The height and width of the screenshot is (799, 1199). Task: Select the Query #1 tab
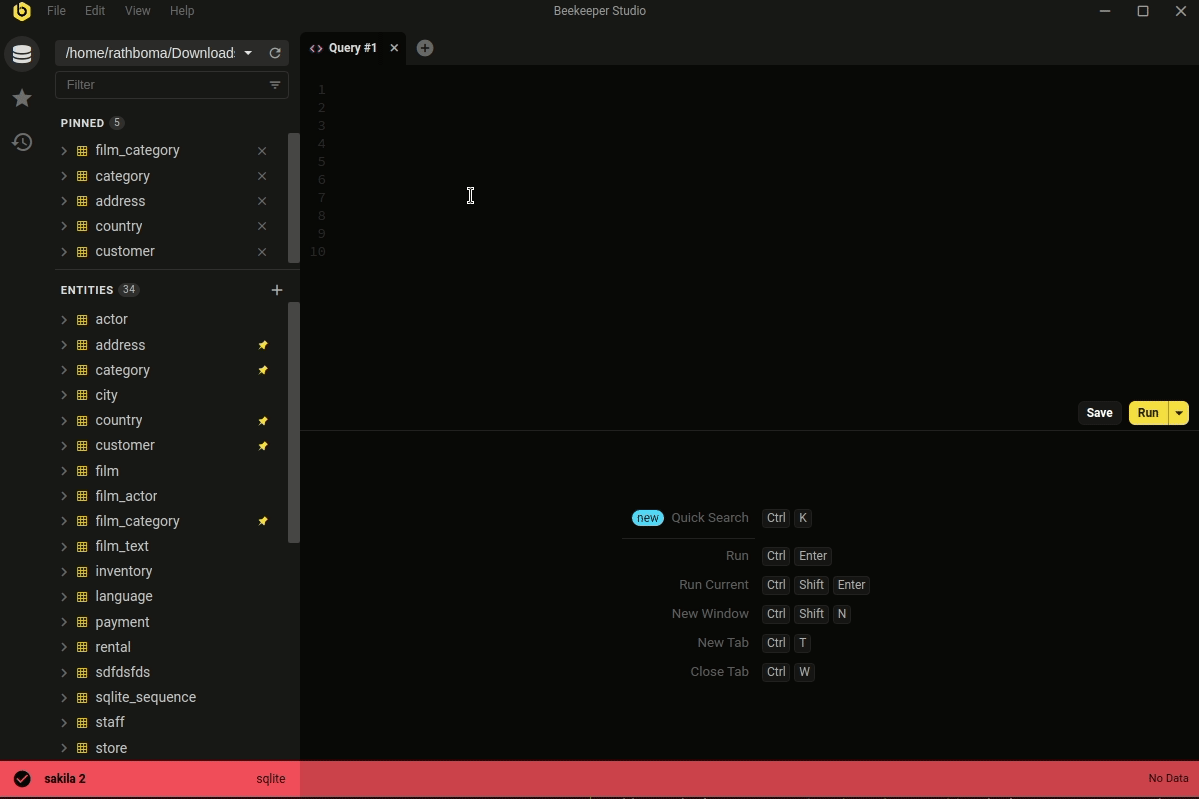point(353,48)
